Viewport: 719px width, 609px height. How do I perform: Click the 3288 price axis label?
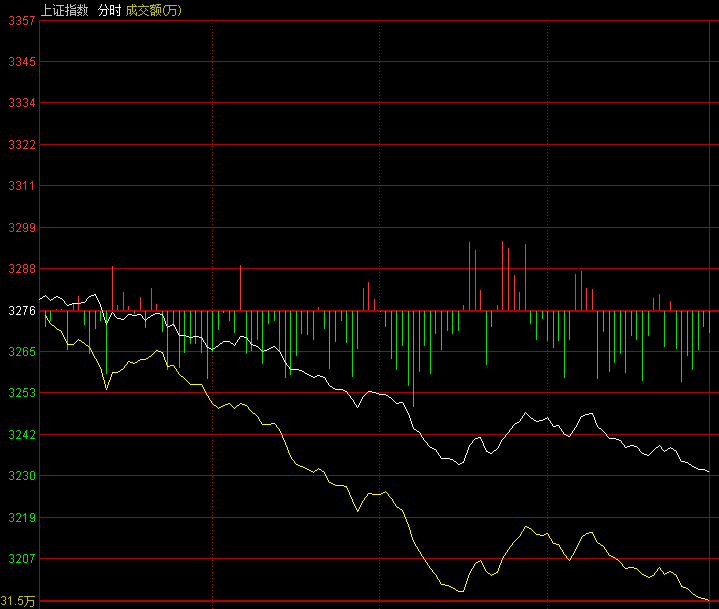(22, 269)
